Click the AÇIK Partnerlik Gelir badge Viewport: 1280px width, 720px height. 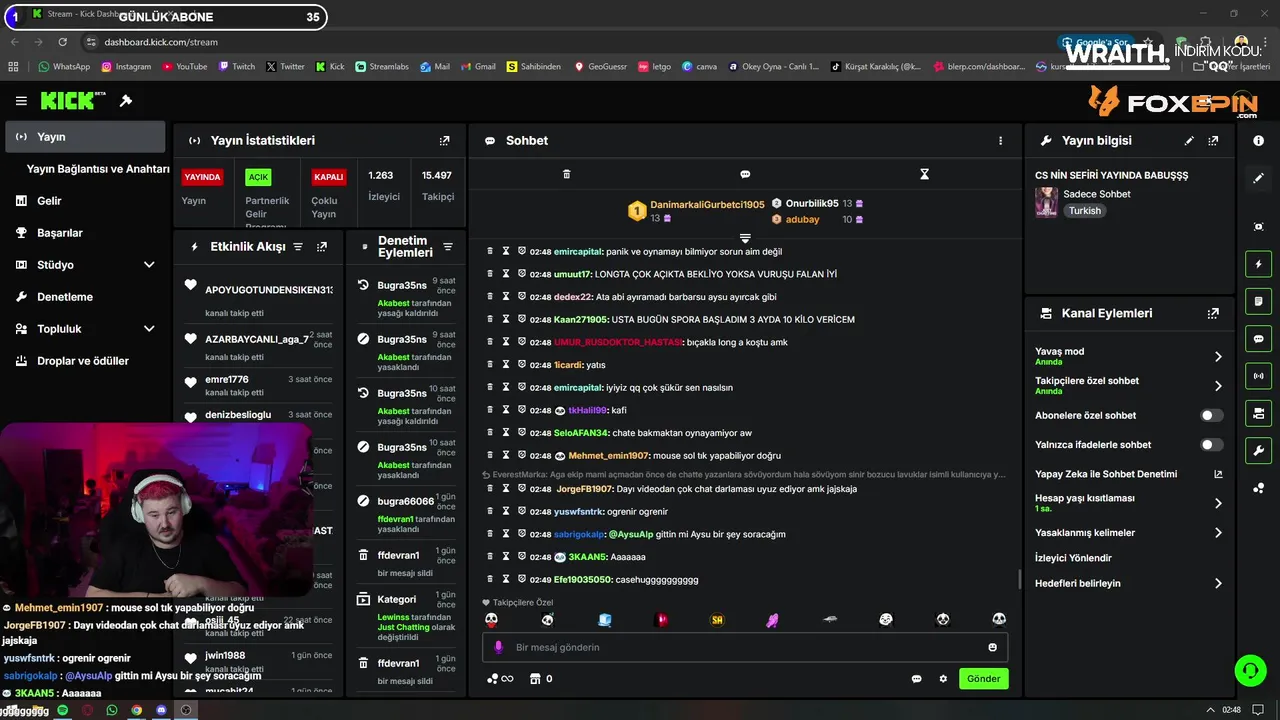pos(258,177)
